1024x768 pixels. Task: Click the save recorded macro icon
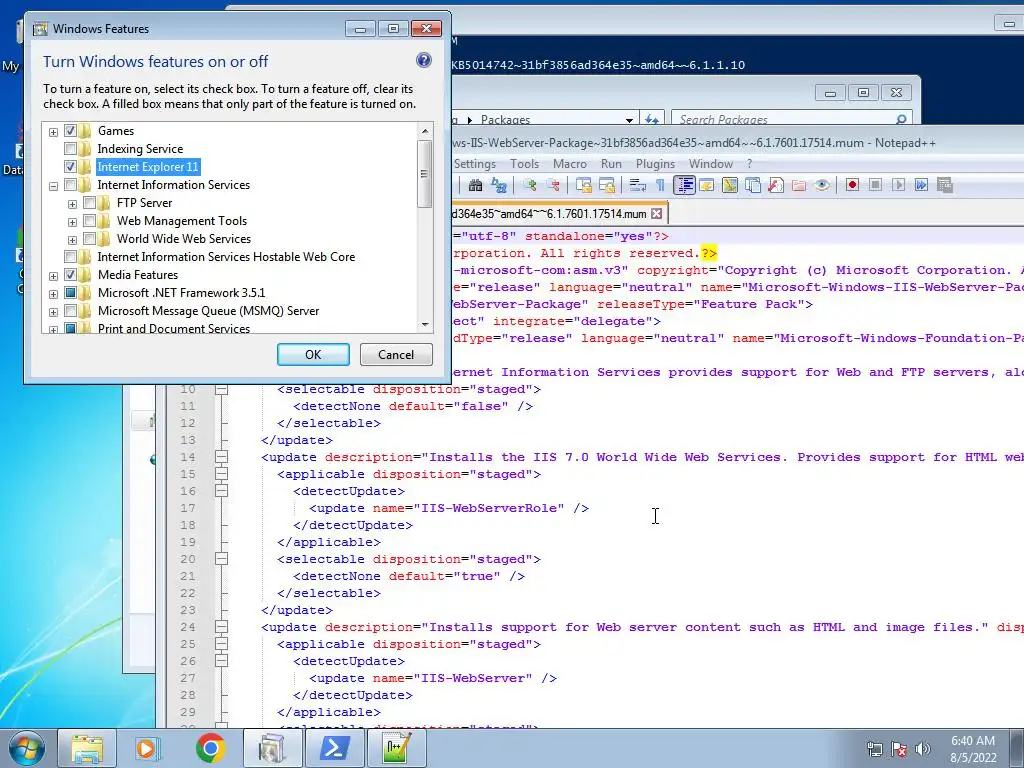click(945, 185)
